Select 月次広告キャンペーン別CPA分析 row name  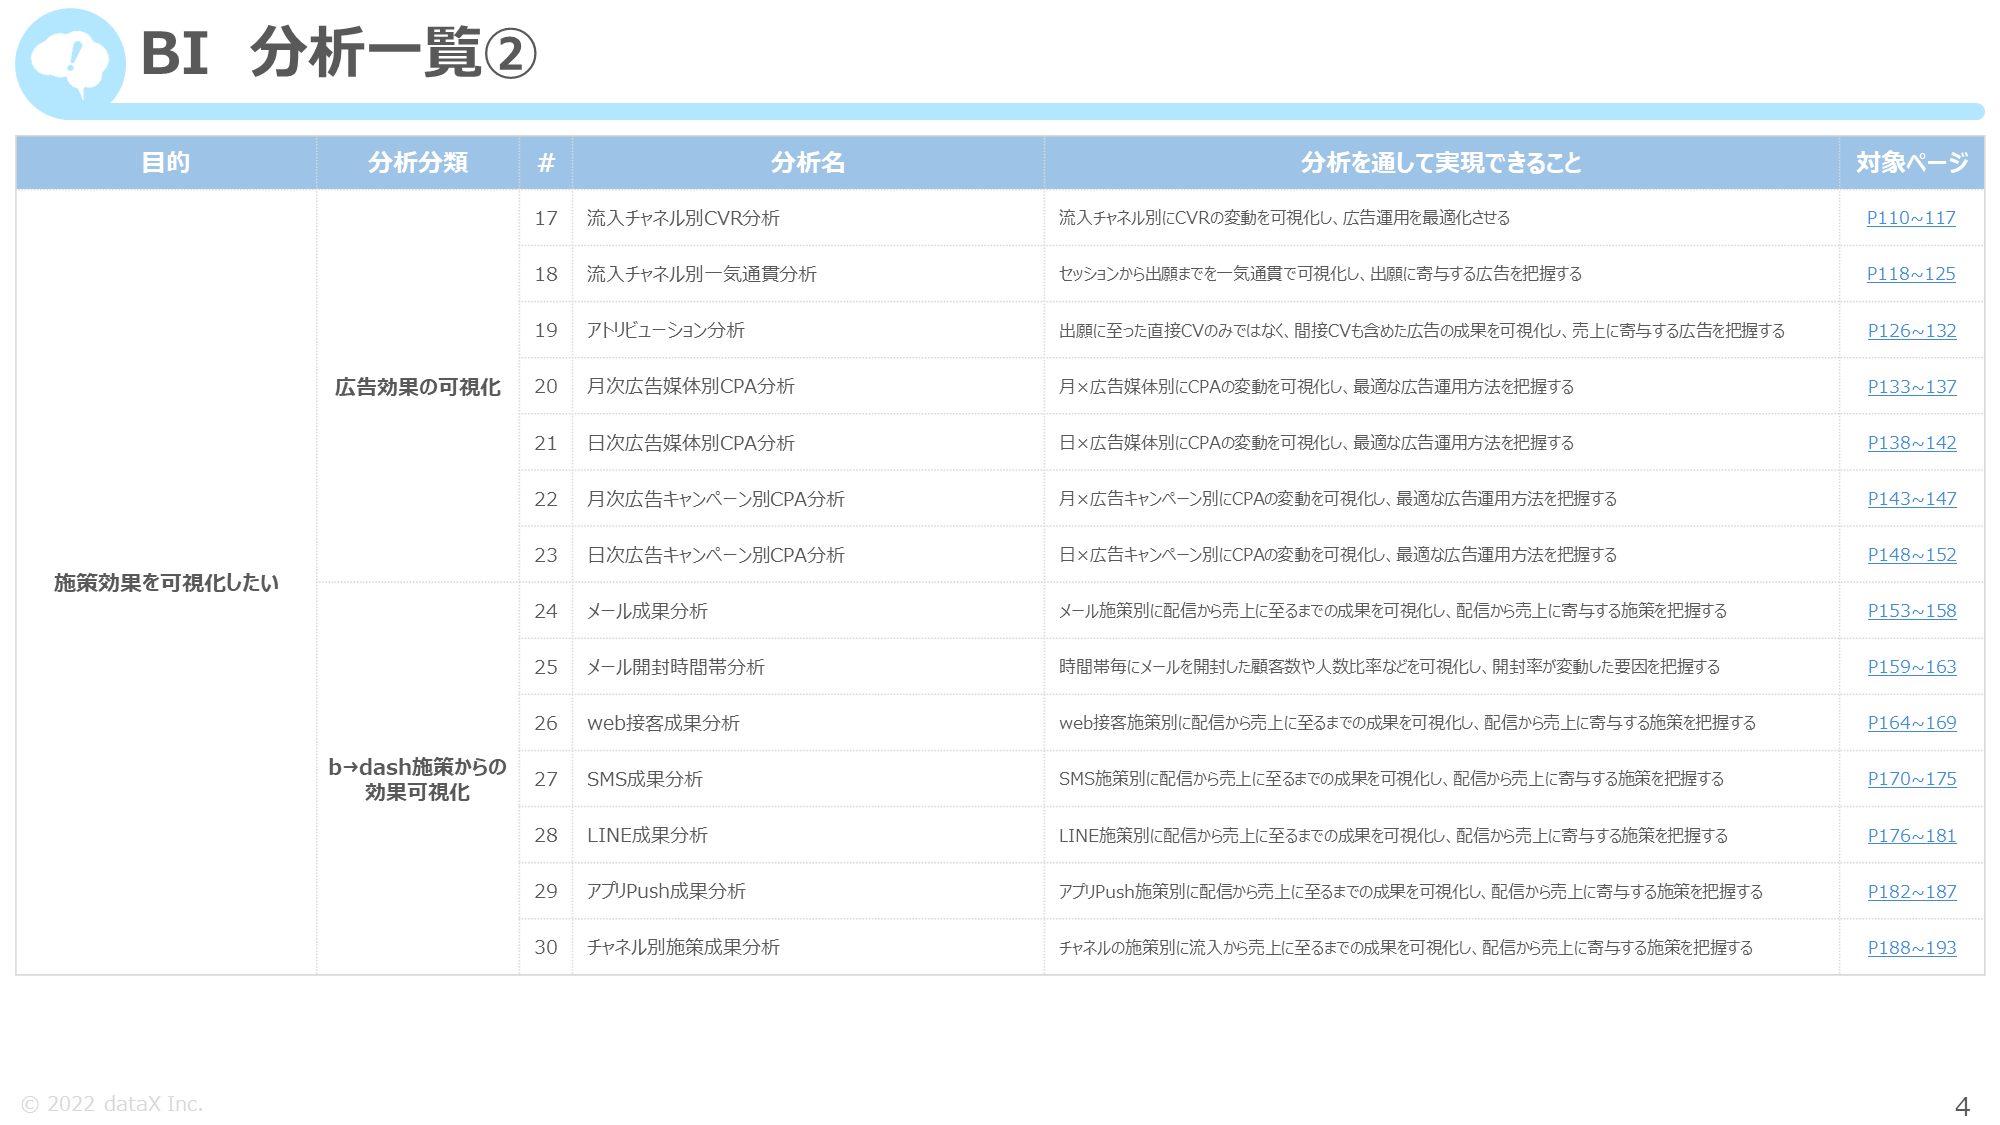pos(716,499)
